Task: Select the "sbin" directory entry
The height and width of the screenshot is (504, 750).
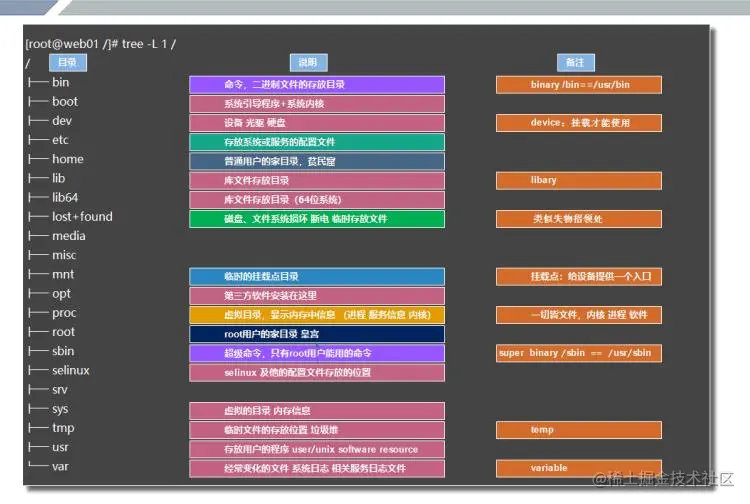Action: point(63,351)
